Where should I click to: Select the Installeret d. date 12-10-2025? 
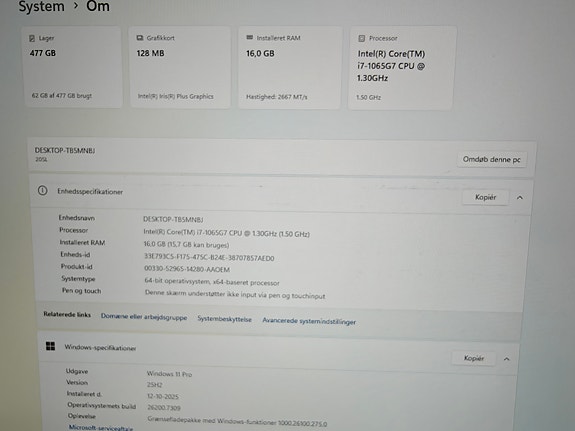[x=163, y=396]
